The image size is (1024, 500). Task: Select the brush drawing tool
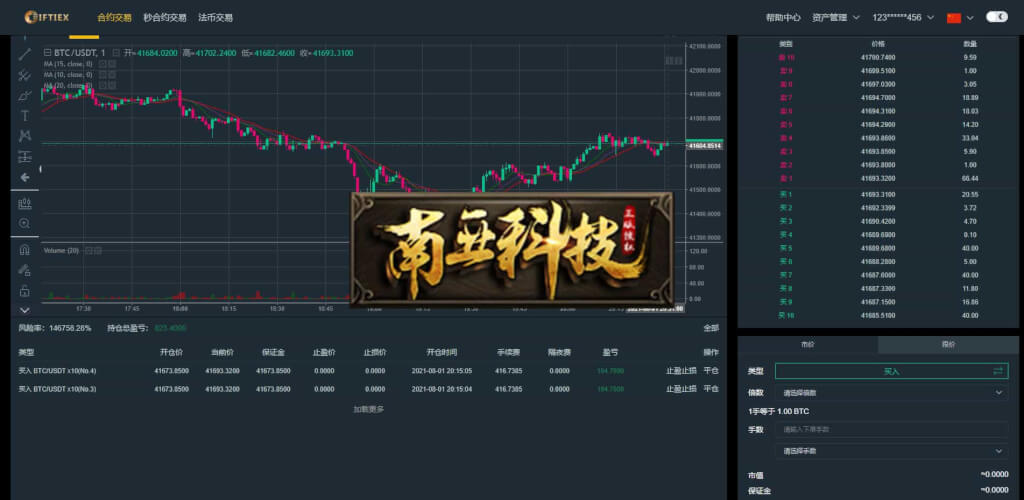[25, 95]
